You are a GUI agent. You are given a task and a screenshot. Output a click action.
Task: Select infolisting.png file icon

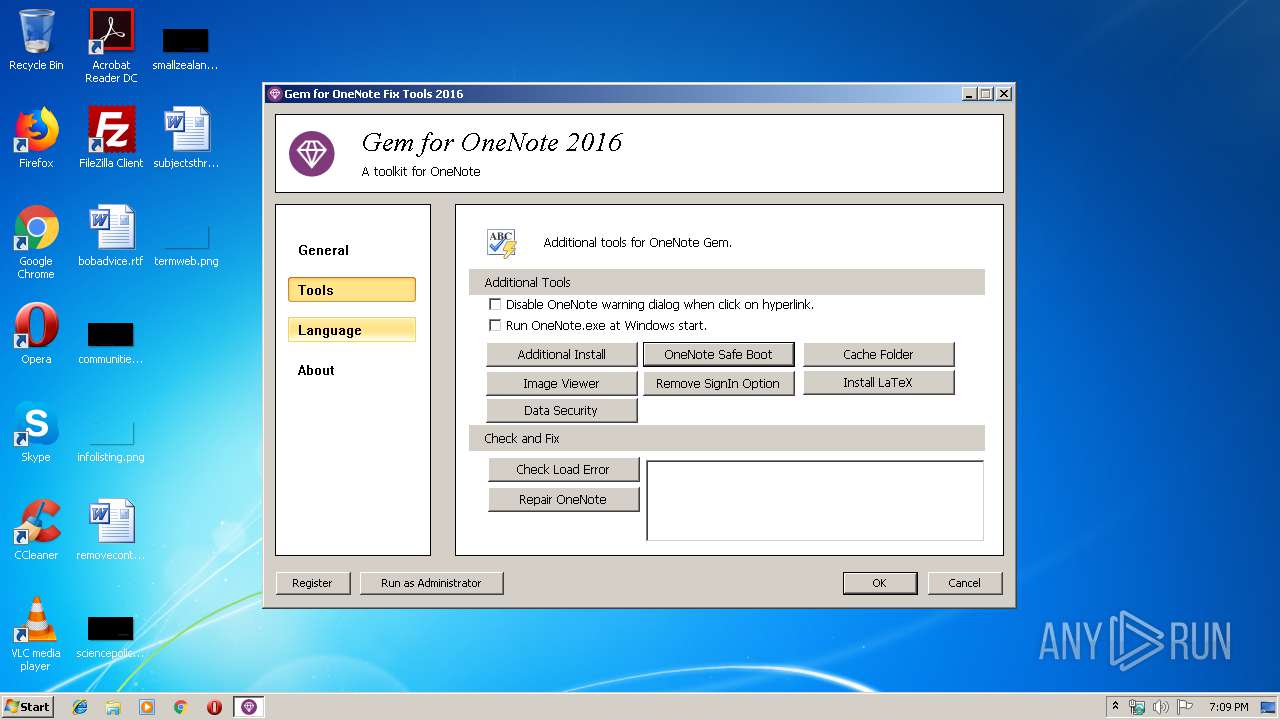pos(111,442)
